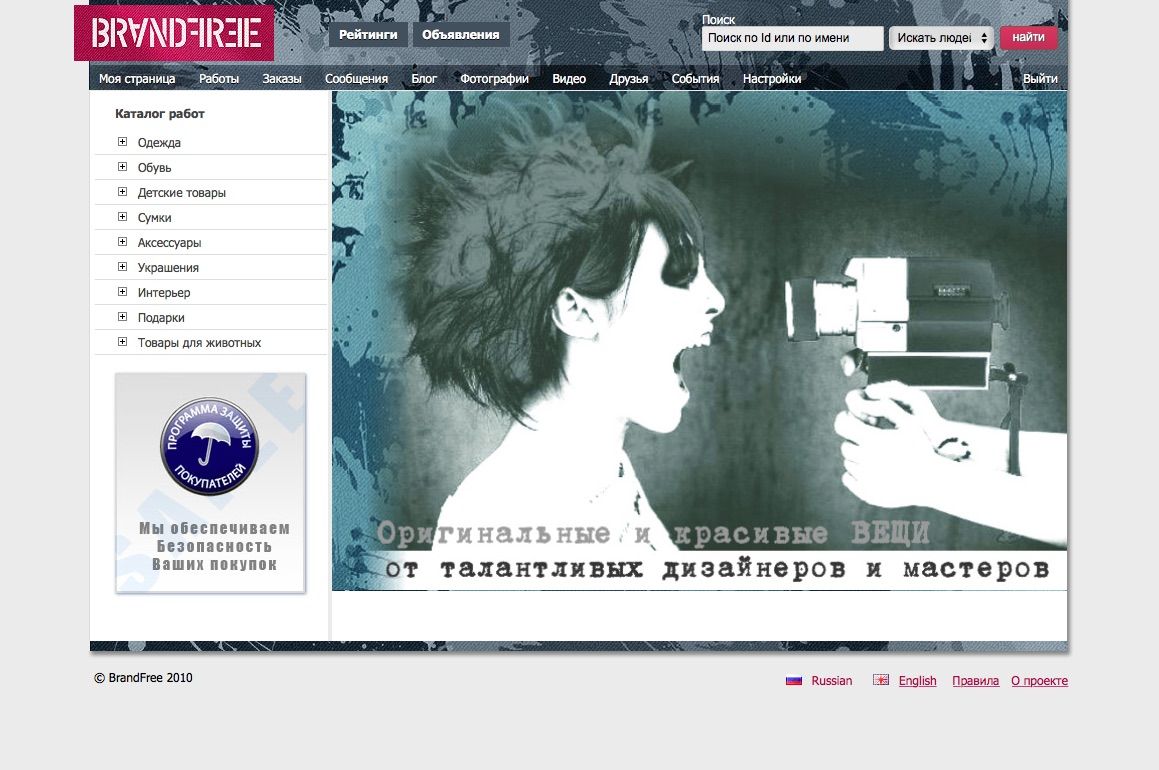Click the © BrandFree 2010 footer text
Screen dimensions: 1159x770
point(143,678)
